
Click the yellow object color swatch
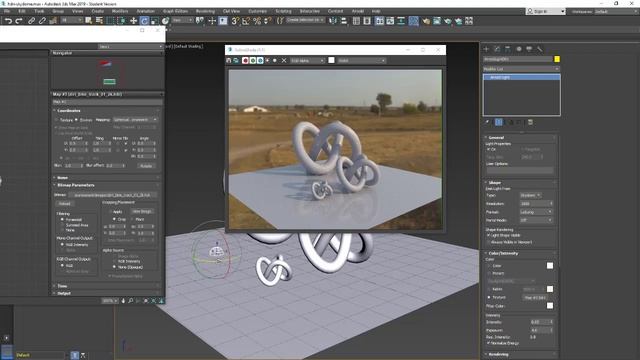(x=557, y=59)
